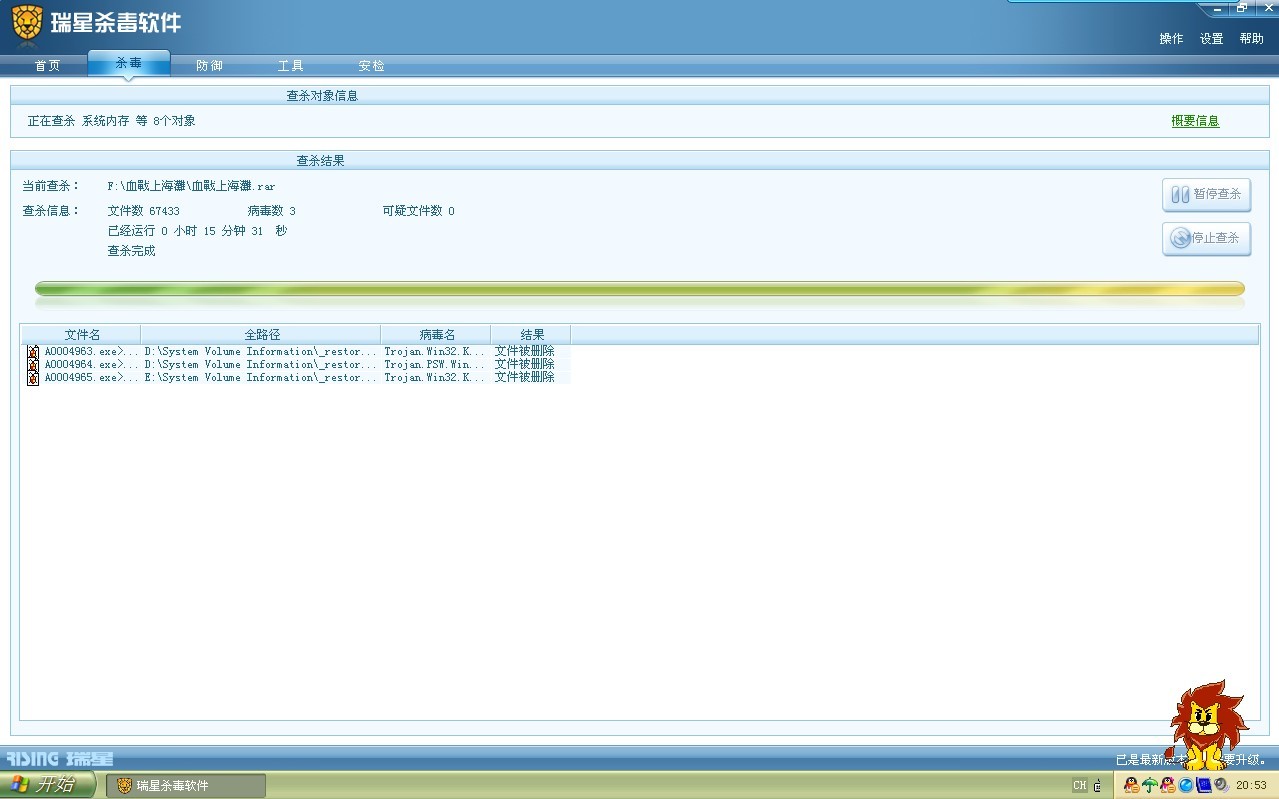Open the 概要信息 summary link

tap(1195, 121)
